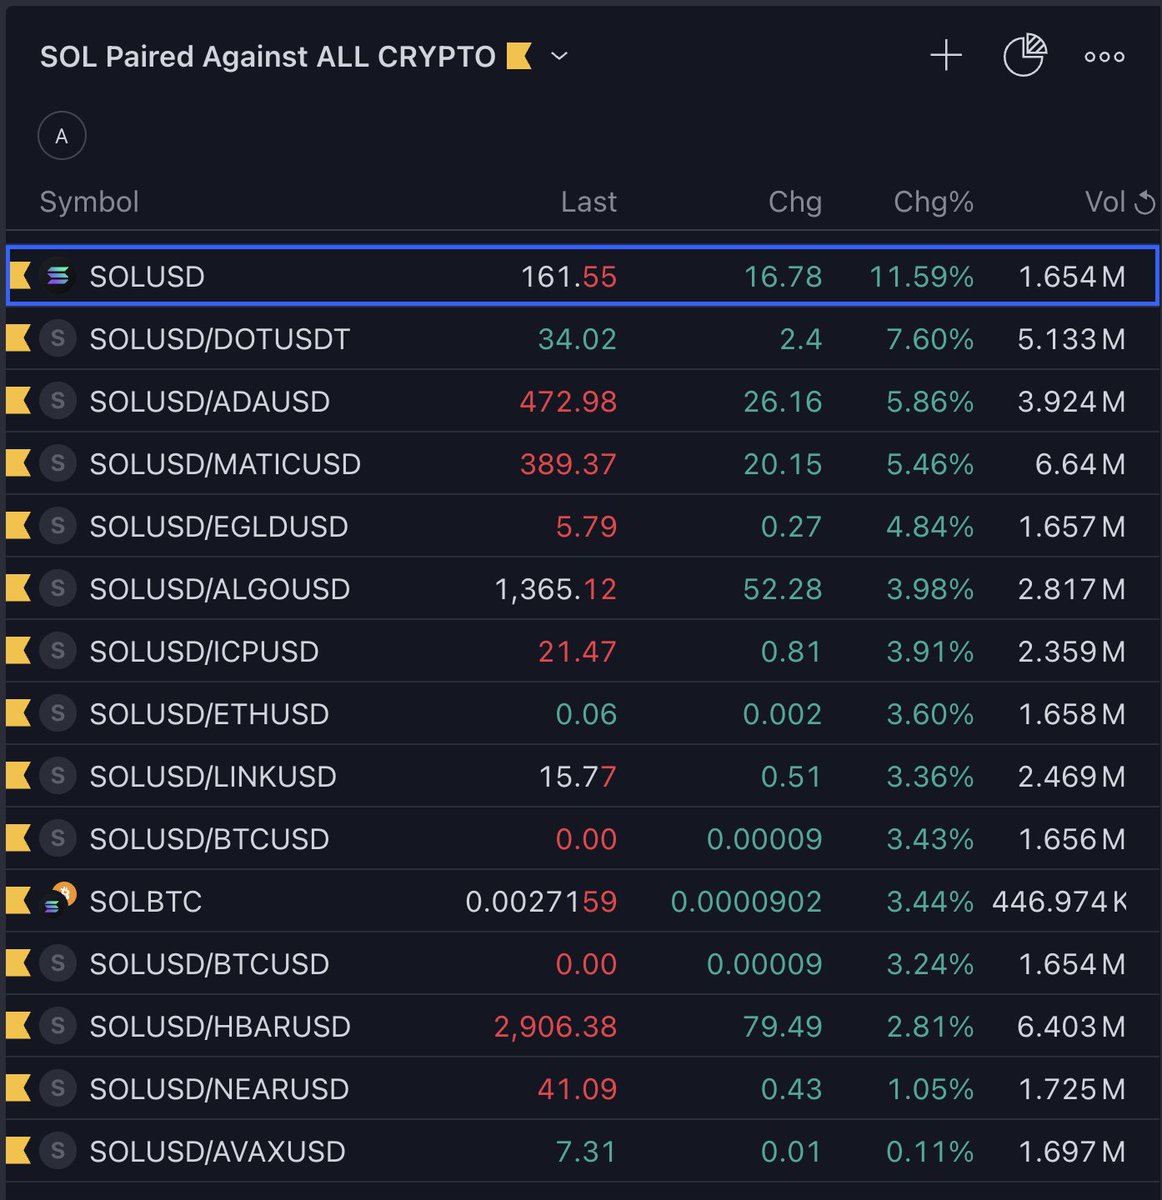Toggle the yellow flag on SOLUSD/EGLDUSD row
The height and width of the screenshot is (1200, 1162).
click(x=18, y=526)
